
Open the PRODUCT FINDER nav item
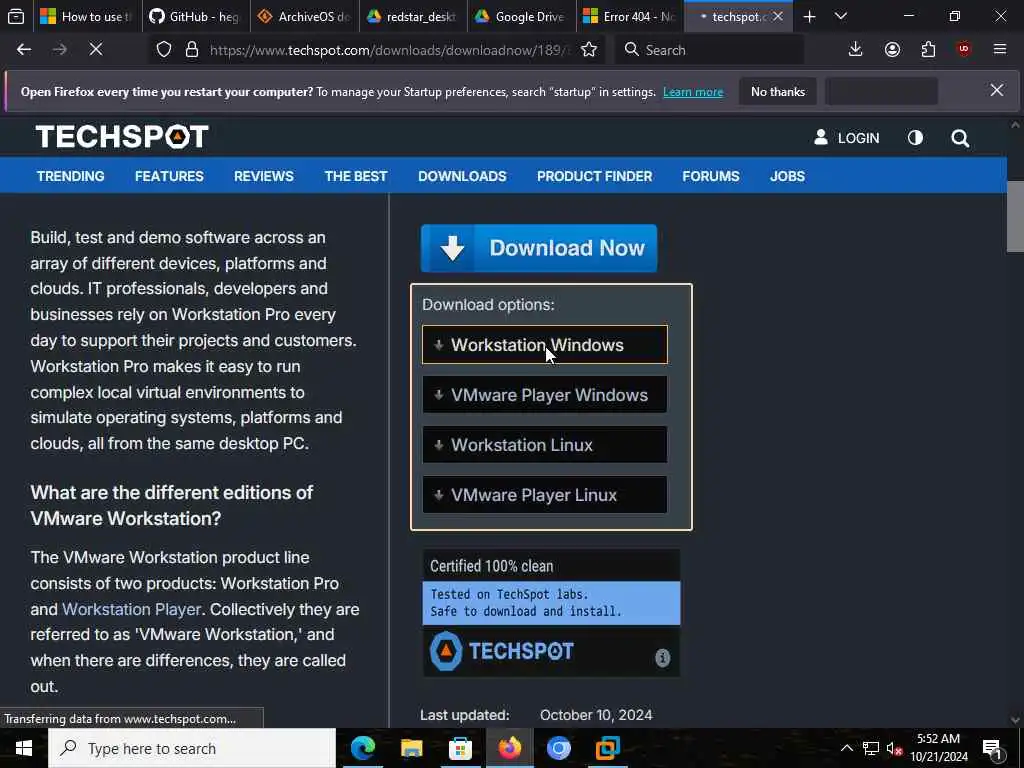tap(594, 176)
